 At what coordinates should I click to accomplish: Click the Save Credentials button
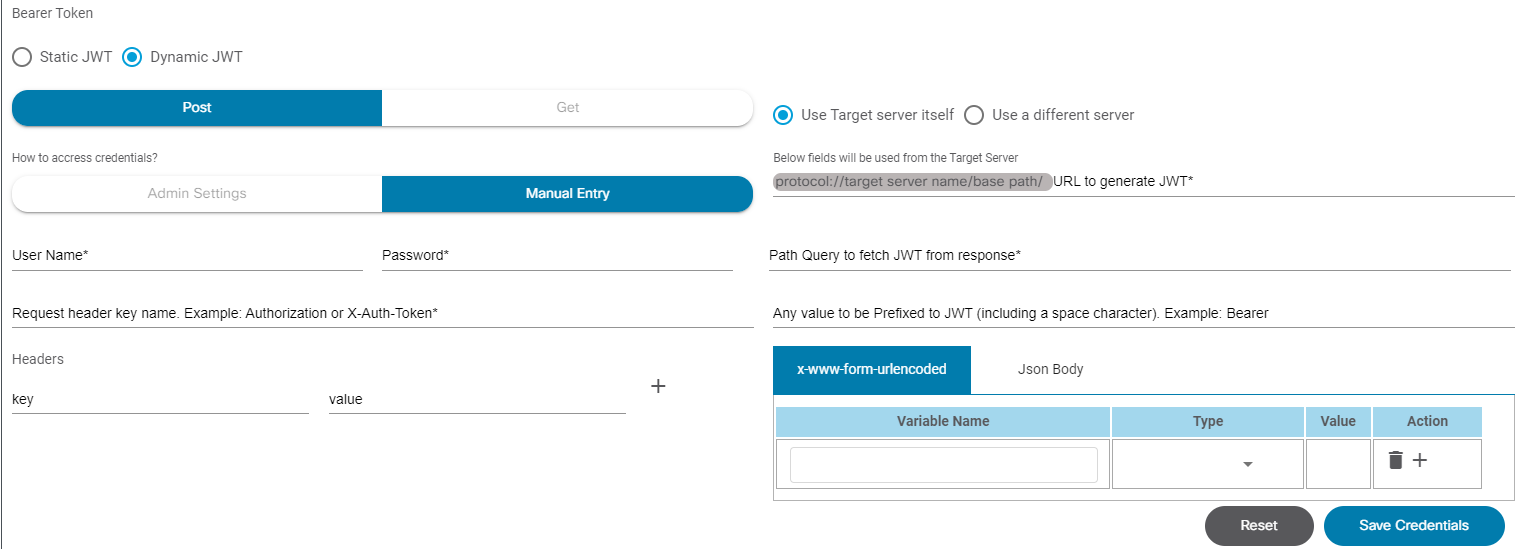[1413, 526]
